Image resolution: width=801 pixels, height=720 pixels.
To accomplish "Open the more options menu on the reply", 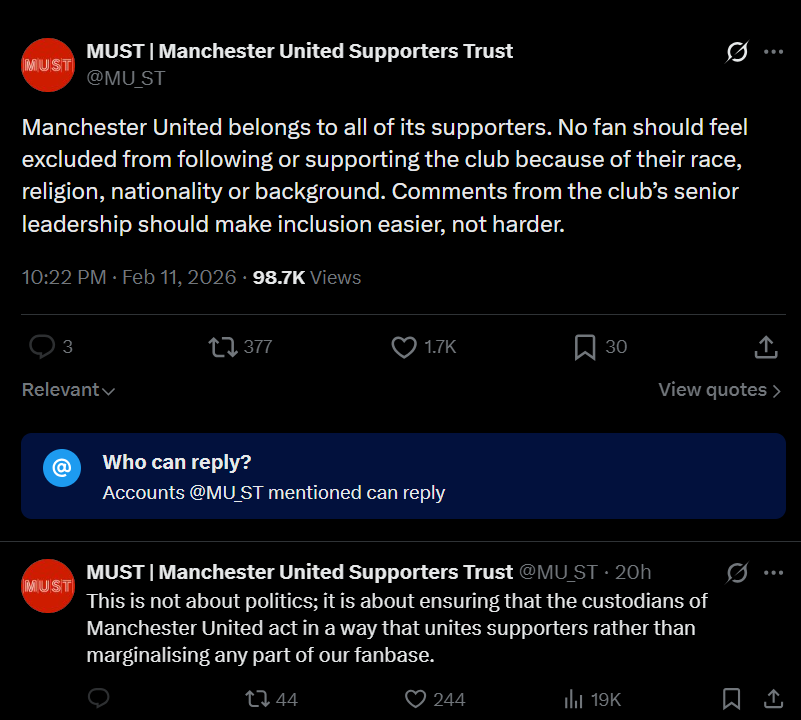I will [x=773, y=572].
